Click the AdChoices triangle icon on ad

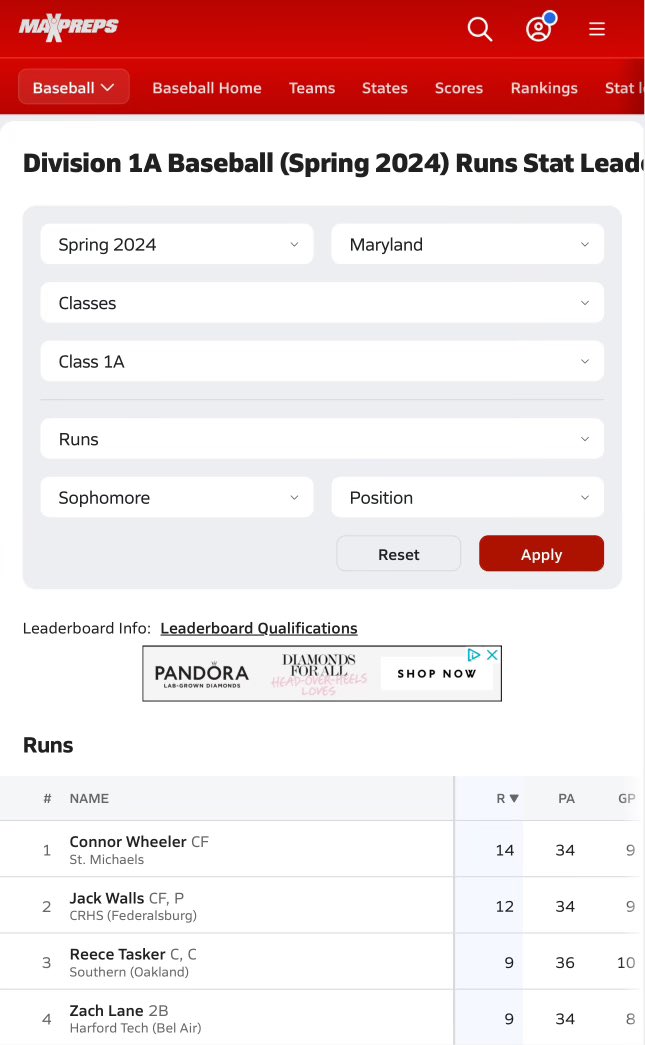click(474, 654)
